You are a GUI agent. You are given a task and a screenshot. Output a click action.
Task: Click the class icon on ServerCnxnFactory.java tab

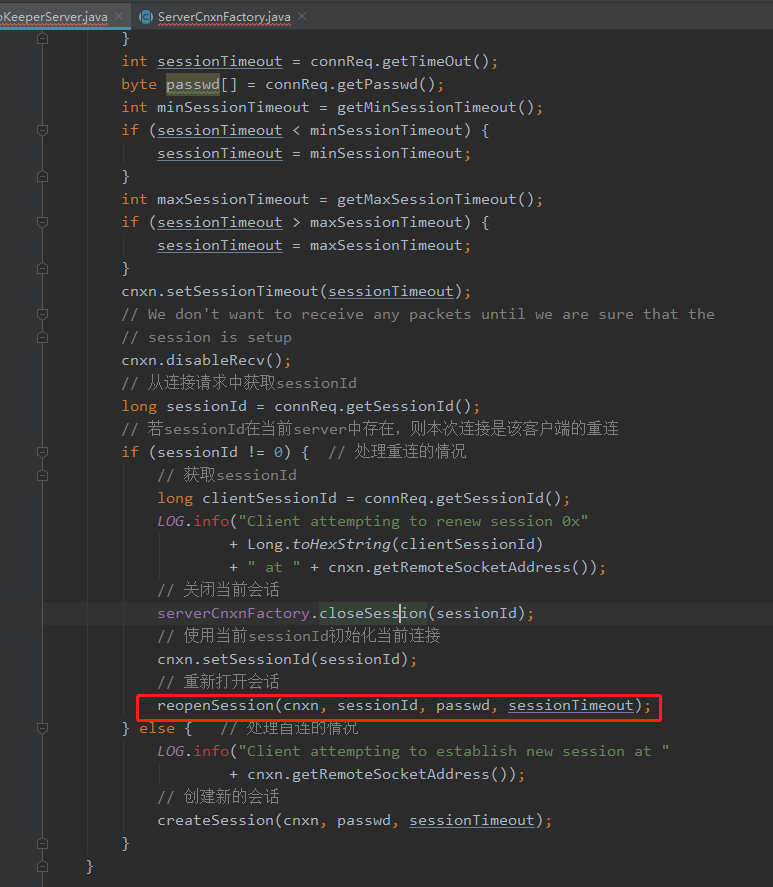[x=146, y=17]
